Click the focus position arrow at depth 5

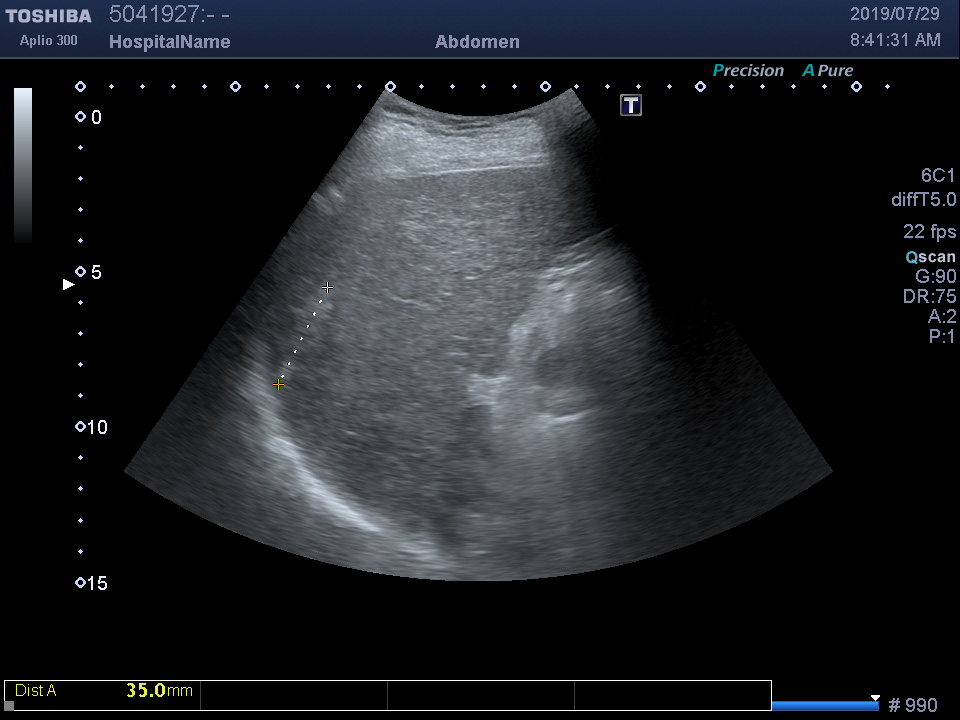point(69,285)
